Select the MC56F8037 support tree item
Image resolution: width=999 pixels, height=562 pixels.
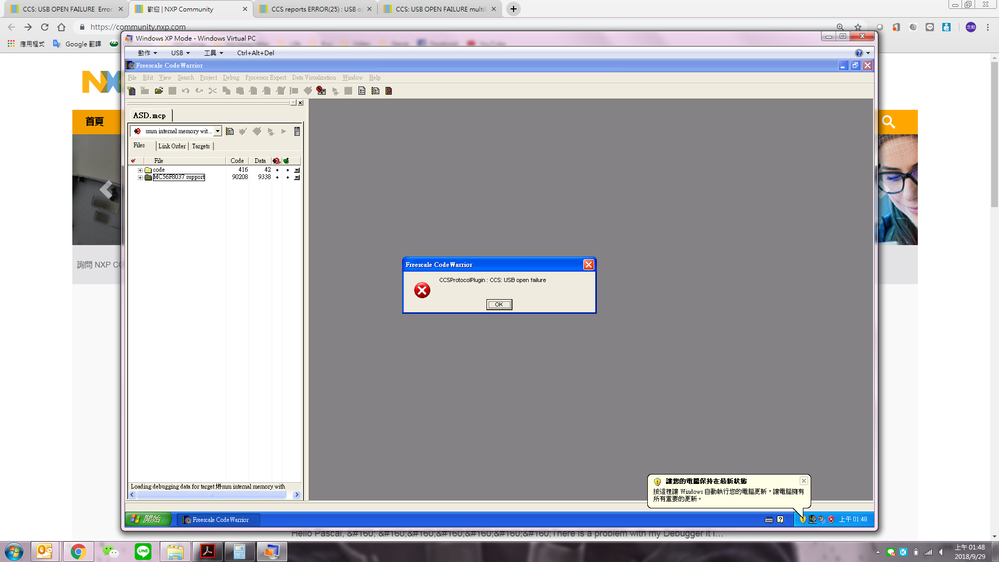point(178,177)
